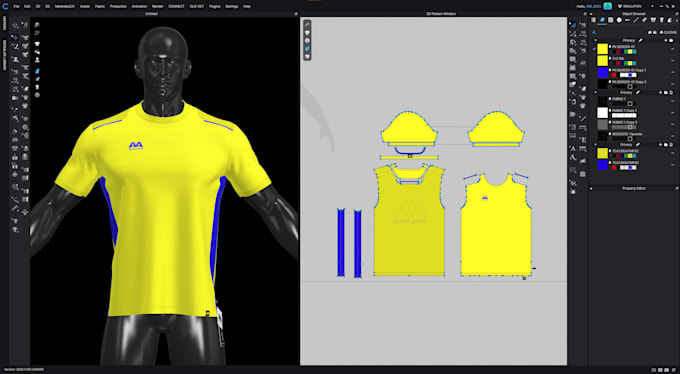Click the CLO logo in the top-left corner

pos(5,6)
